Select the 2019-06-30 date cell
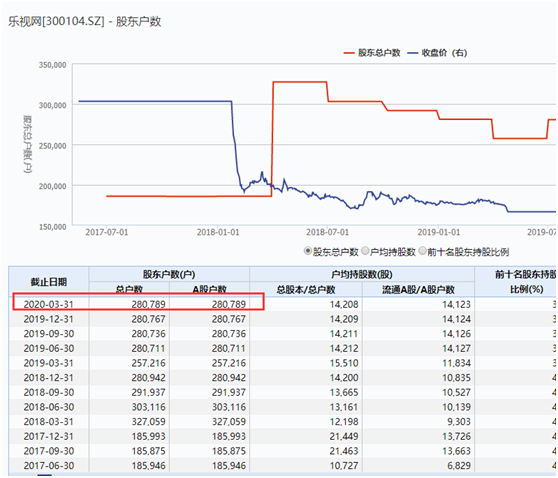 coord(49,348)
